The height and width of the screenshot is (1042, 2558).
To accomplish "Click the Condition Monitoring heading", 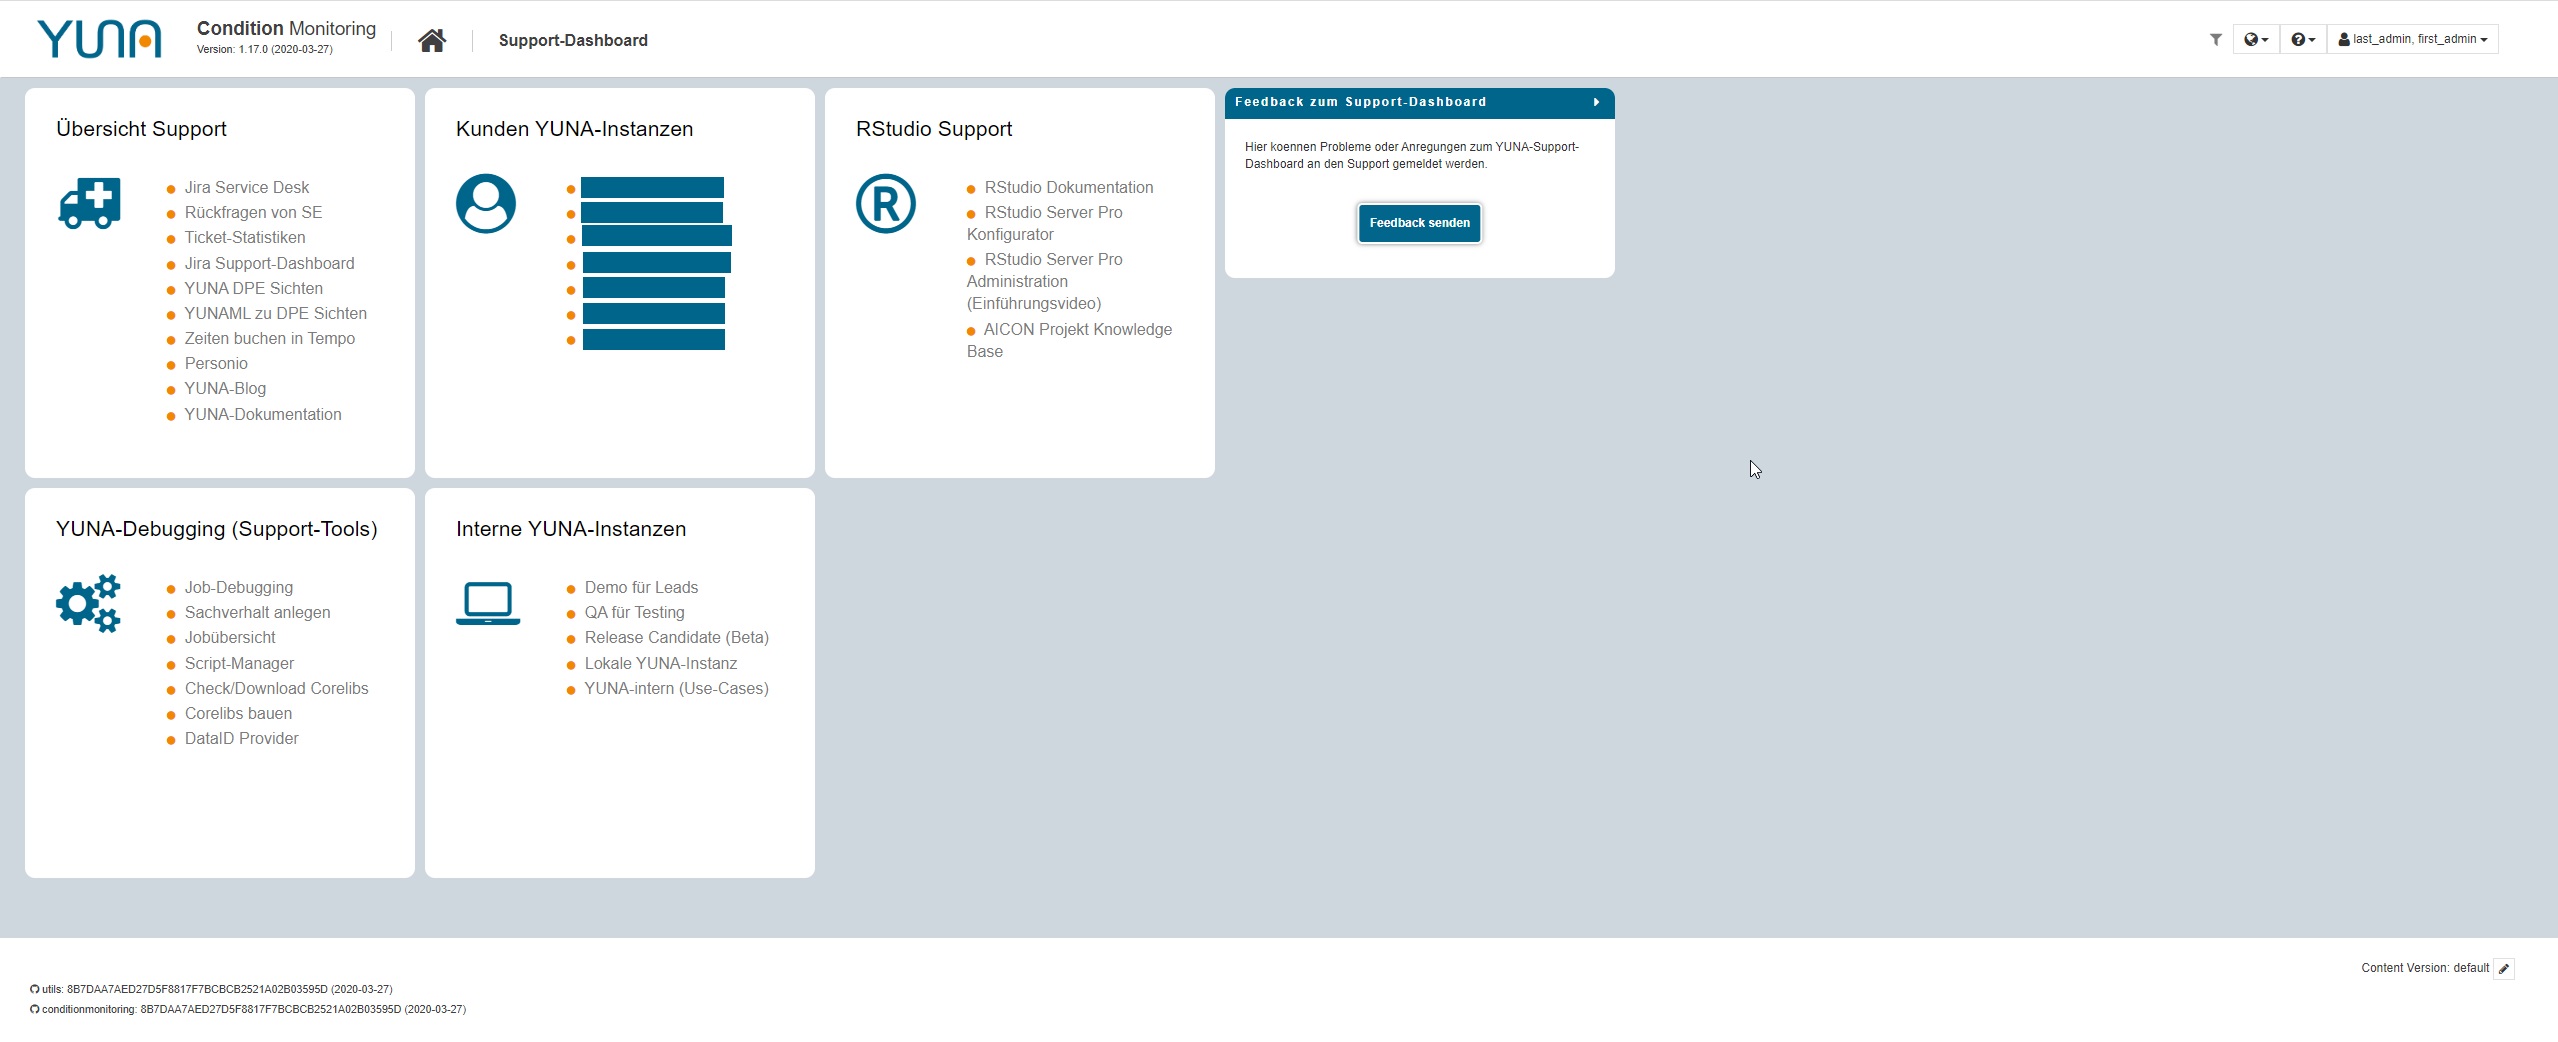I will 286,28.
